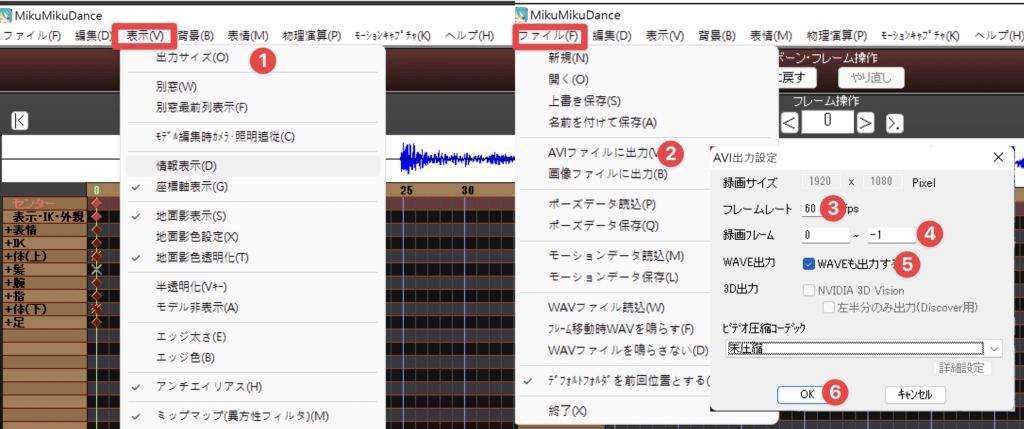Uncheck WAVEも出力する checkbox

coord(809,264)
